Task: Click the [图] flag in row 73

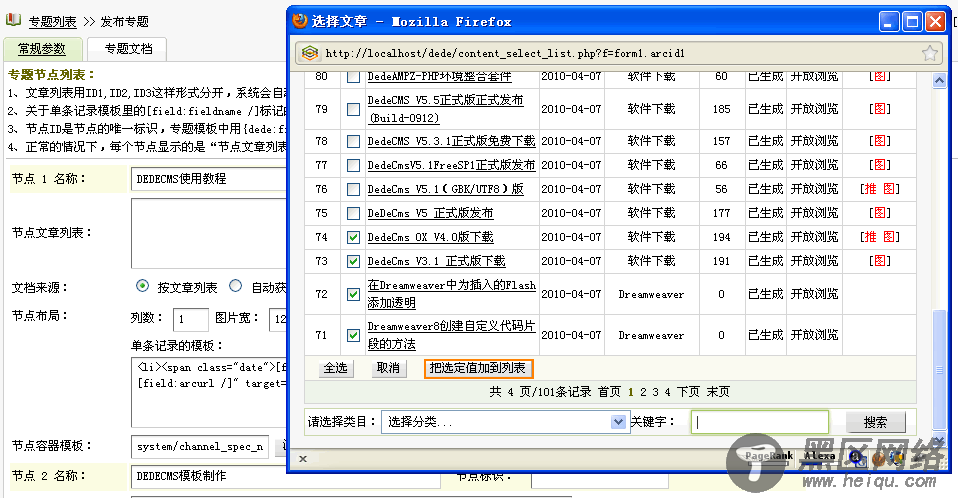Action: [879, 262]
